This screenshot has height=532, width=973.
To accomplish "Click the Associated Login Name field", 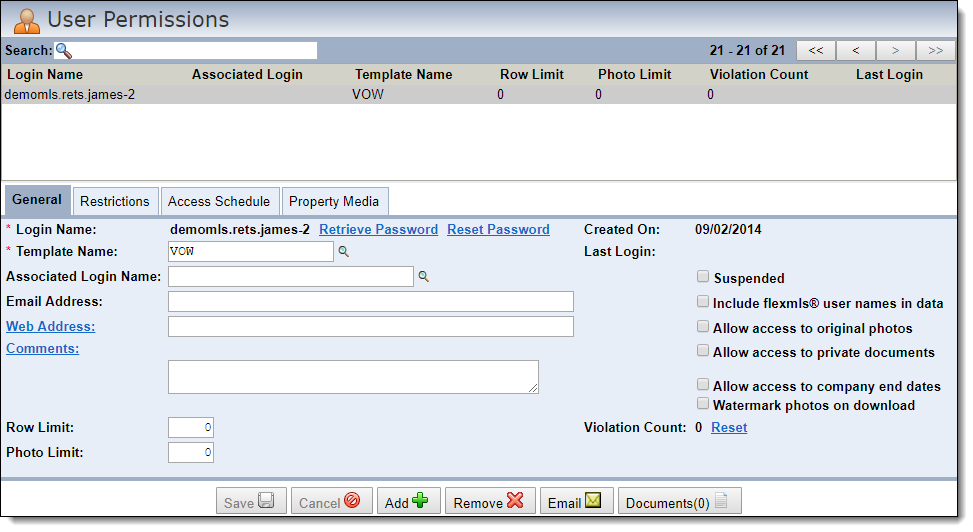I will click(290, 276).
